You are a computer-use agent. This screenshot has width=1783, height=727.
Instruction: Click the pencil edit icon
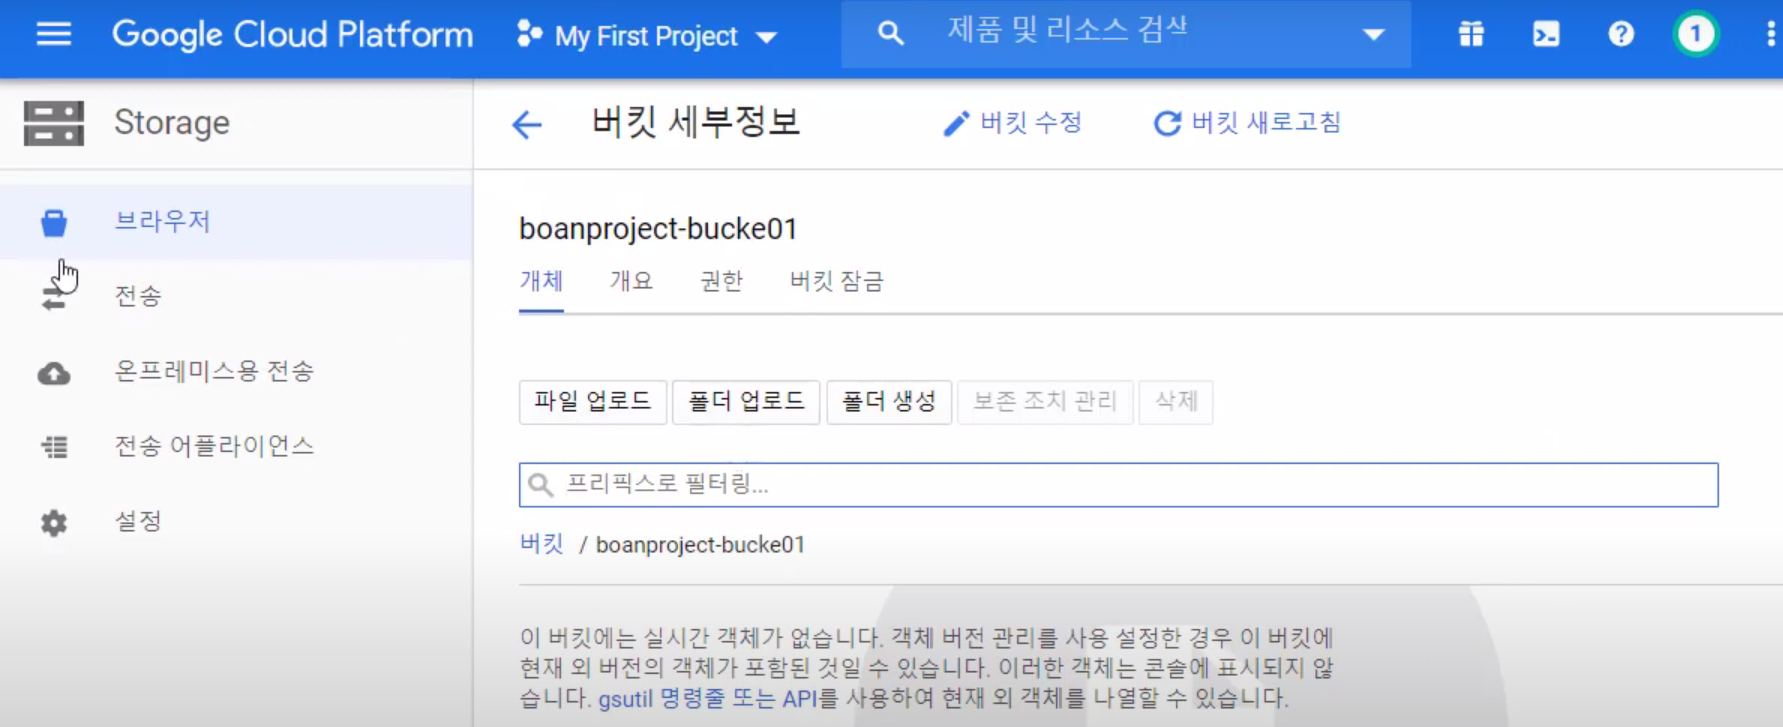pos(956,124)
